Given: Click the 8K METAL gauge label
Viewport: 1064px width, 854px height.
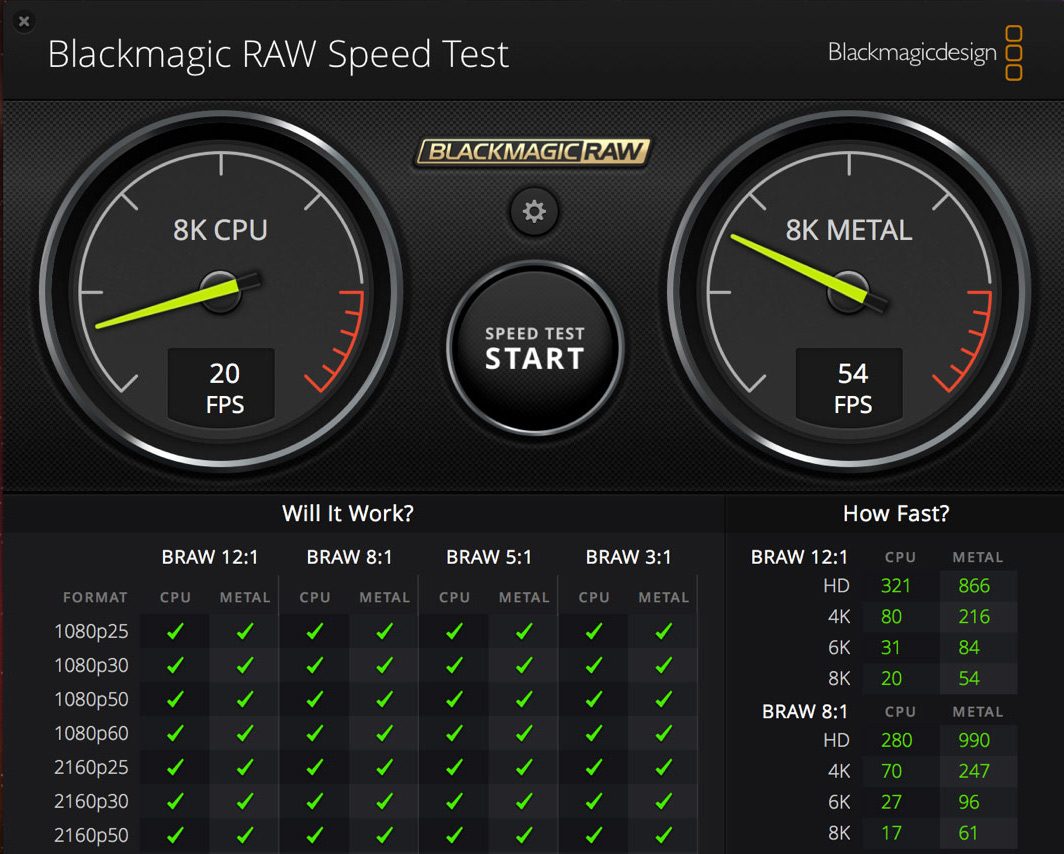Looking at the screenshot, I should [x=849, y=230].
